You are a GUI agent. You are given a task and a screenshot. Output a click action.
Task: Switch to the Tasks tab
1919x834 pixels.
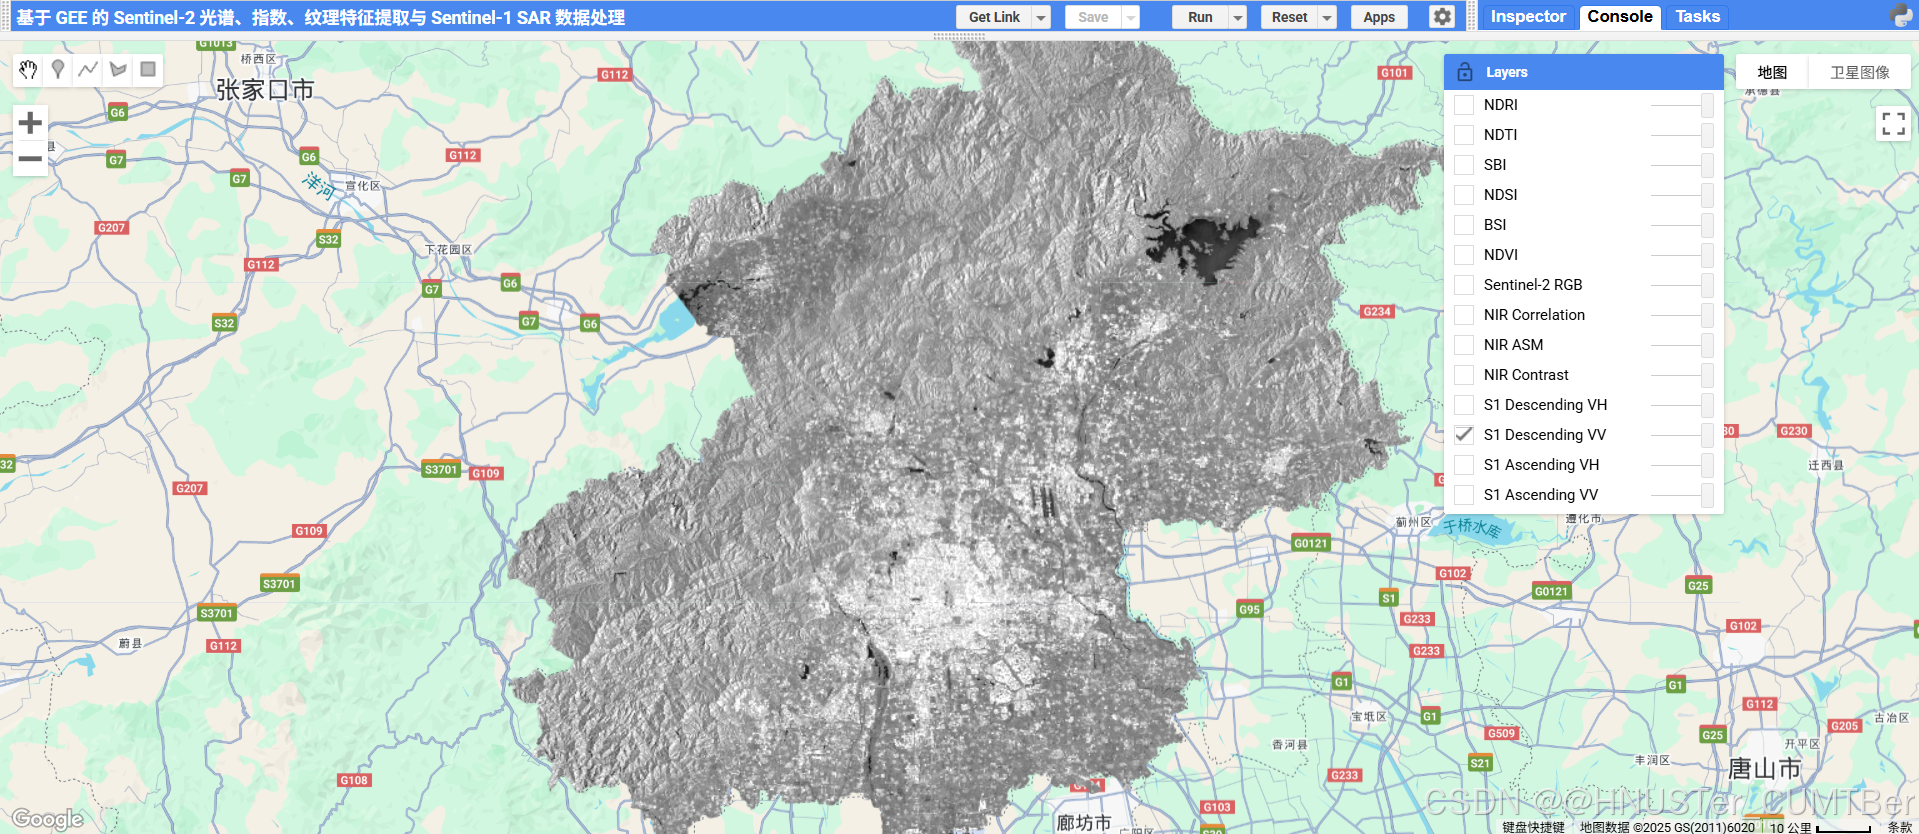coord(1697,16)
